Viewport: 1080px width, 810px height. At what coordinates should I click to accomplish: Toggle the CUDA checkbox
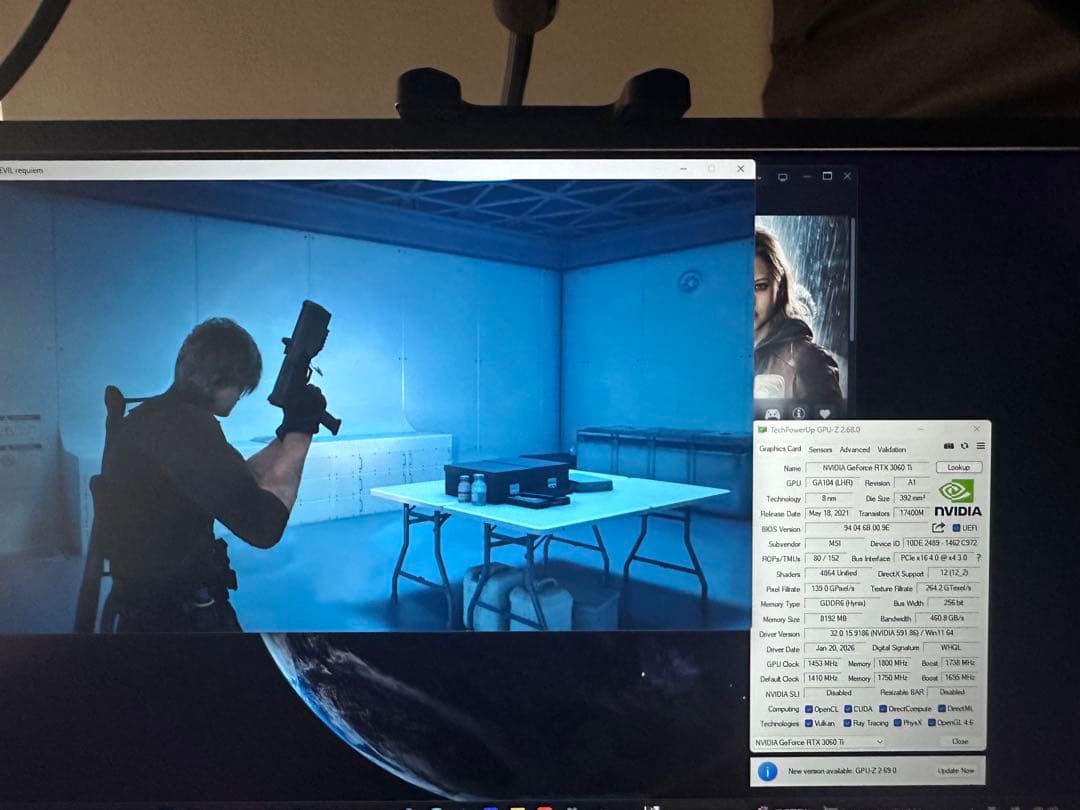[848, 709]
